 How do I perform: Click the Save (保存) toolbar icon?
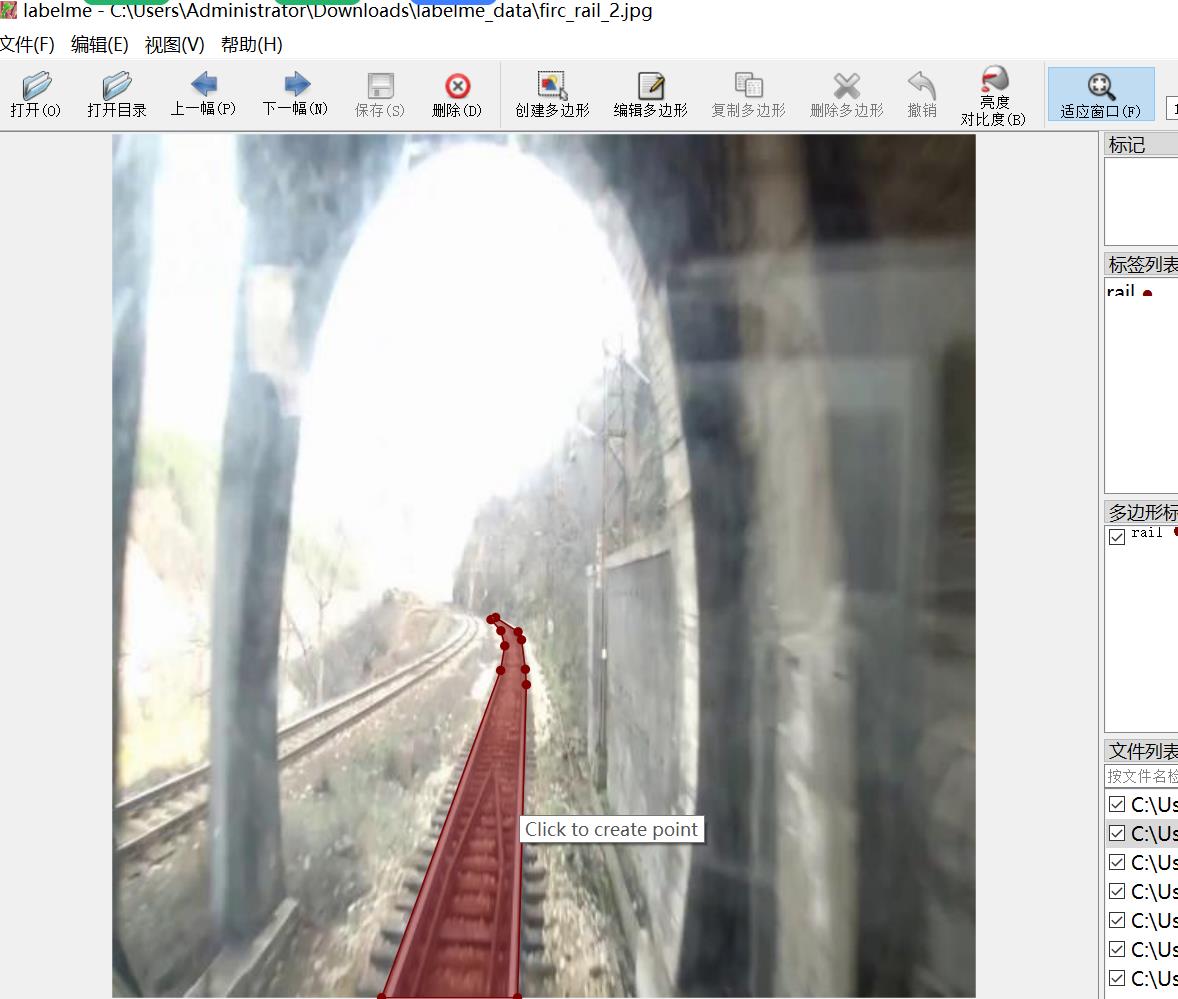tap(380, 95)
